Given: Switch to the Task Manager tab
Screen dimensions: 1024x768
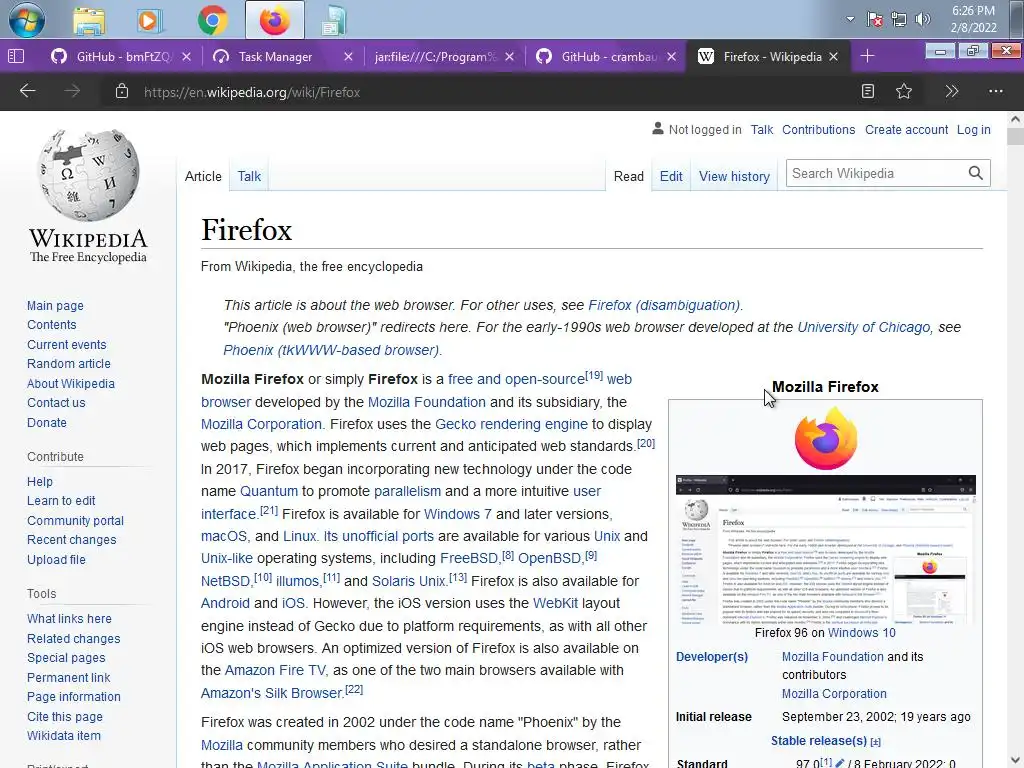Looking at the screenshot, I should coord(274,57).
